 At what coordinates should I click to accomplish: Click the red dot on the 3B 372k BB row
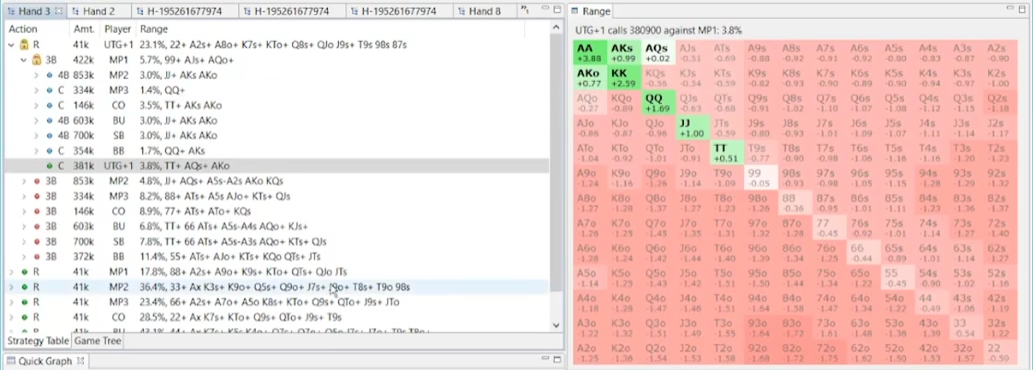[x=37, y=257]
